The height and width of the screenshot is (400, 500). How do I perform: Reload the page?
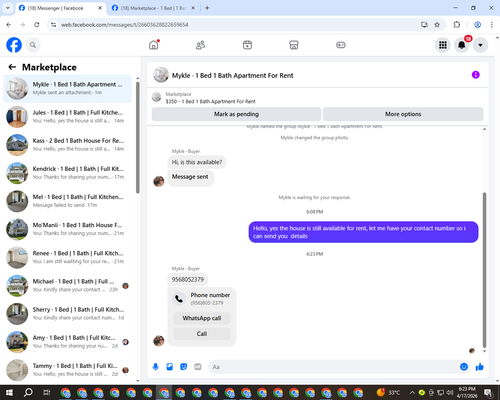pos(37,25)
